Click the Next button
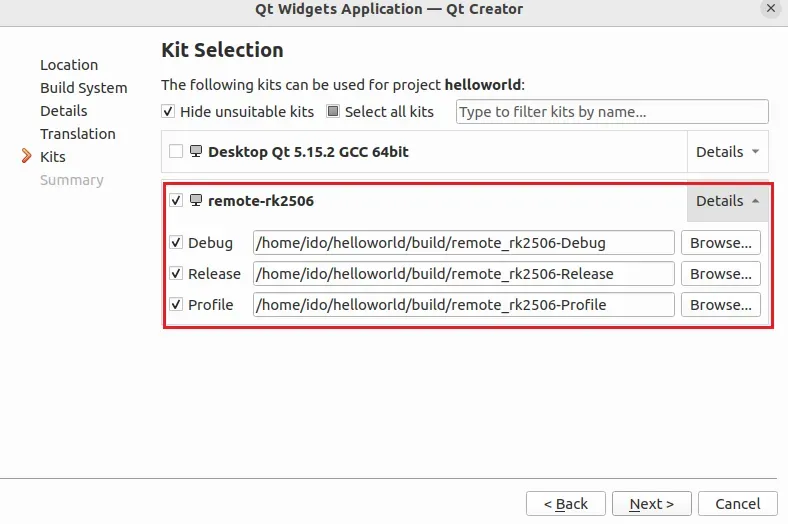 coord(652,503)
